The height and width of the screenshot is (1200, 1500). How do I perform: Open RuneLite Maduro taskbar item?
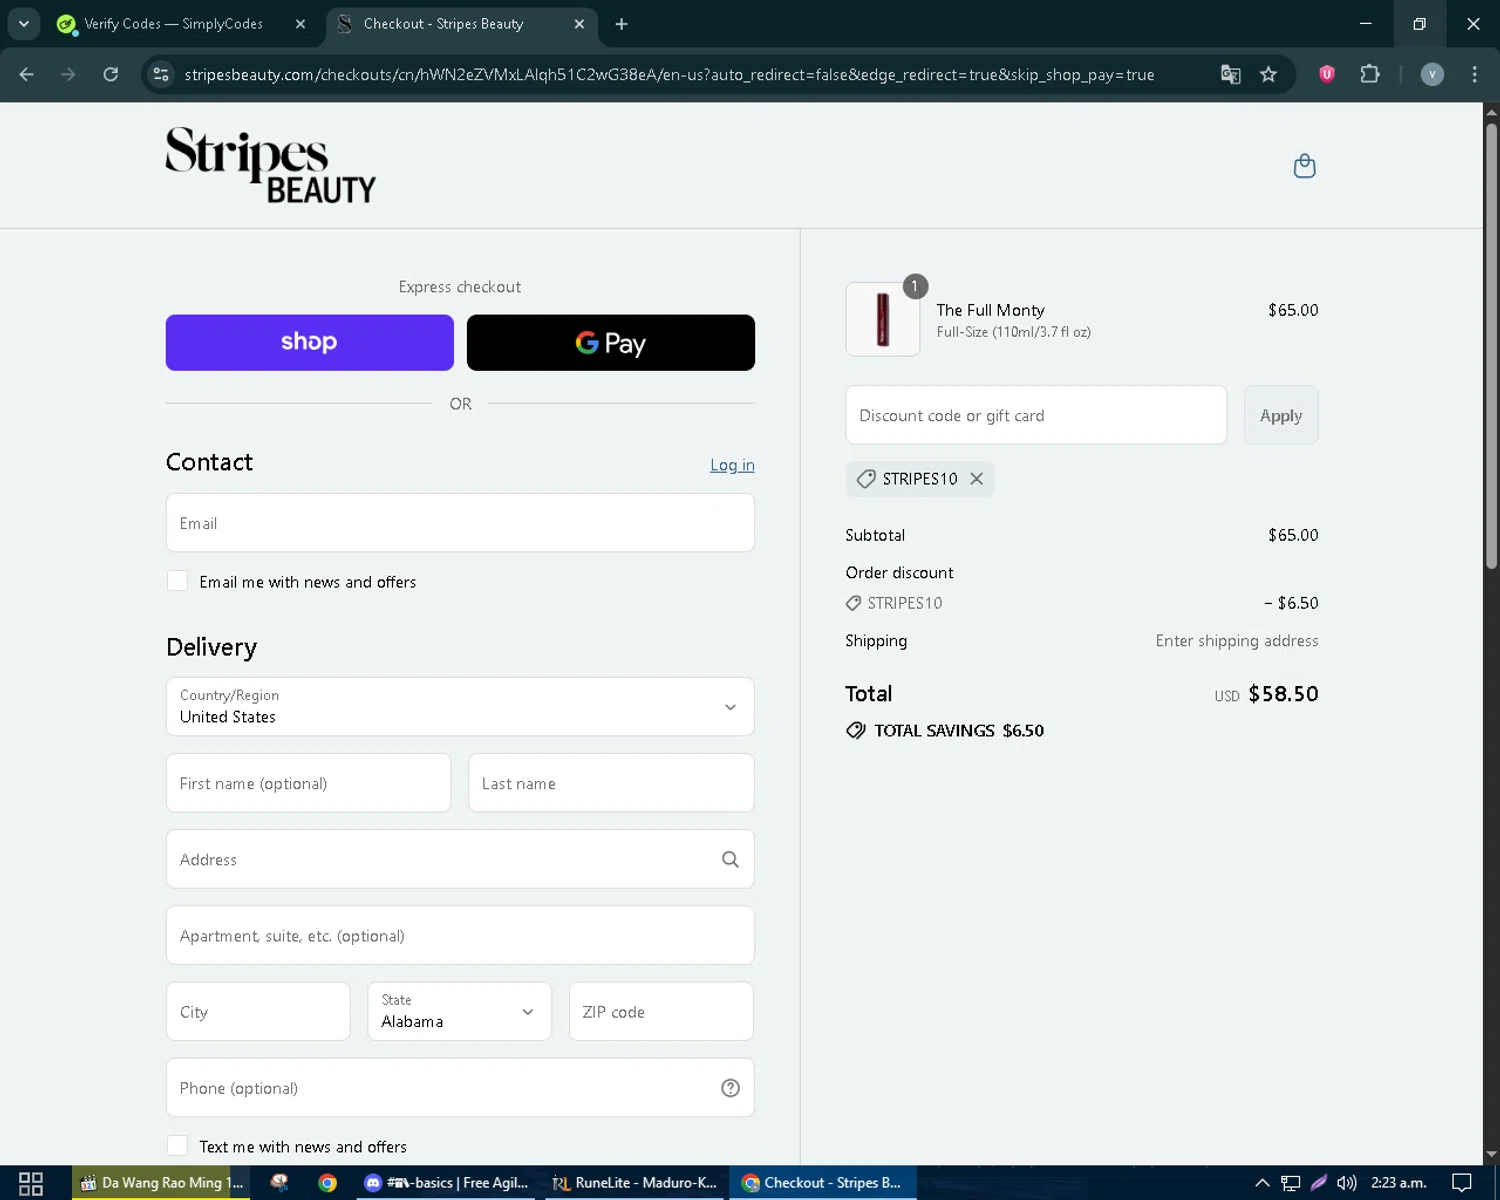point(634,1183)
